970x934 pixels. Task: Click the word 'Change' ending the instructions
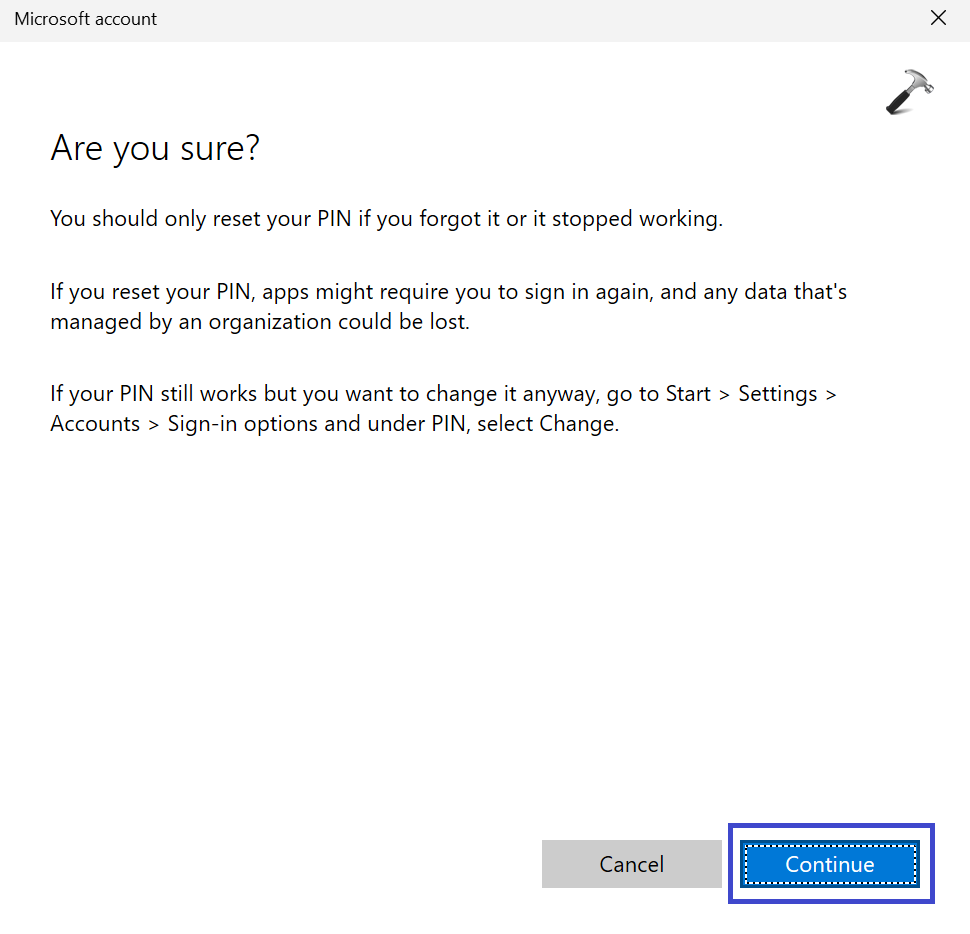coord(576,424)
